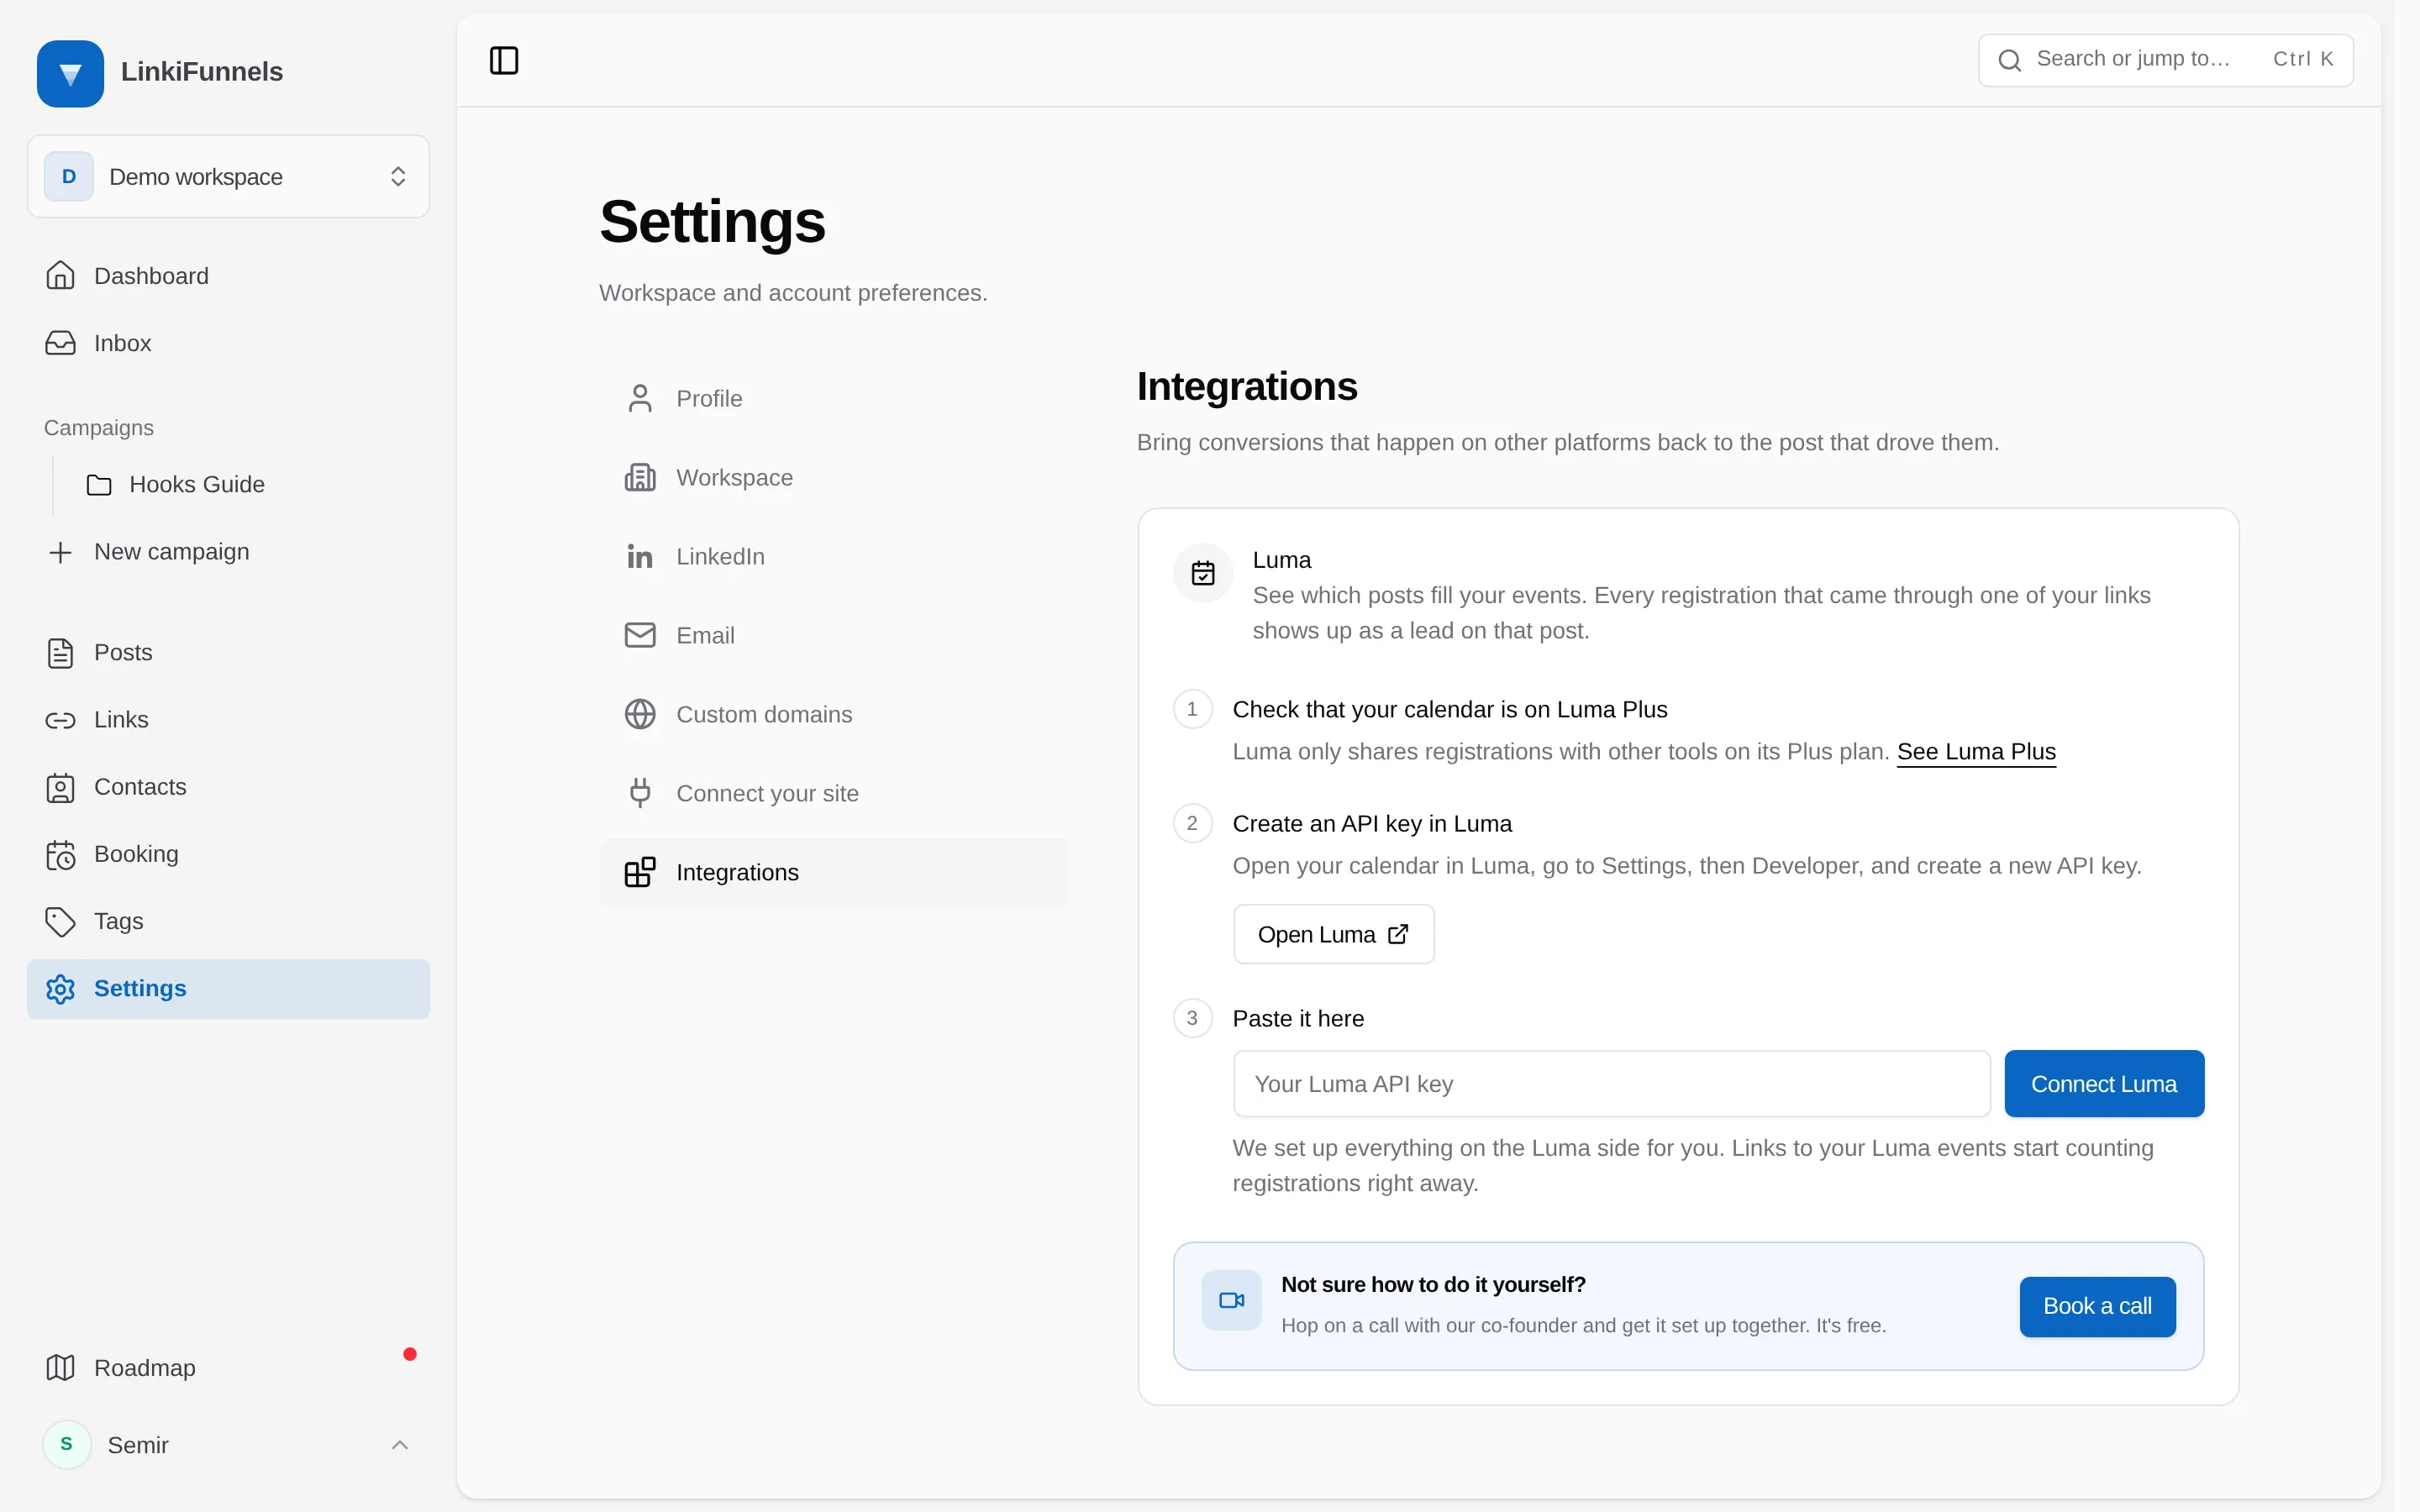Open the Demo workspace switcher
Image resolution: width=2420 pixels, height=1512 pixels.
(228, 176)
